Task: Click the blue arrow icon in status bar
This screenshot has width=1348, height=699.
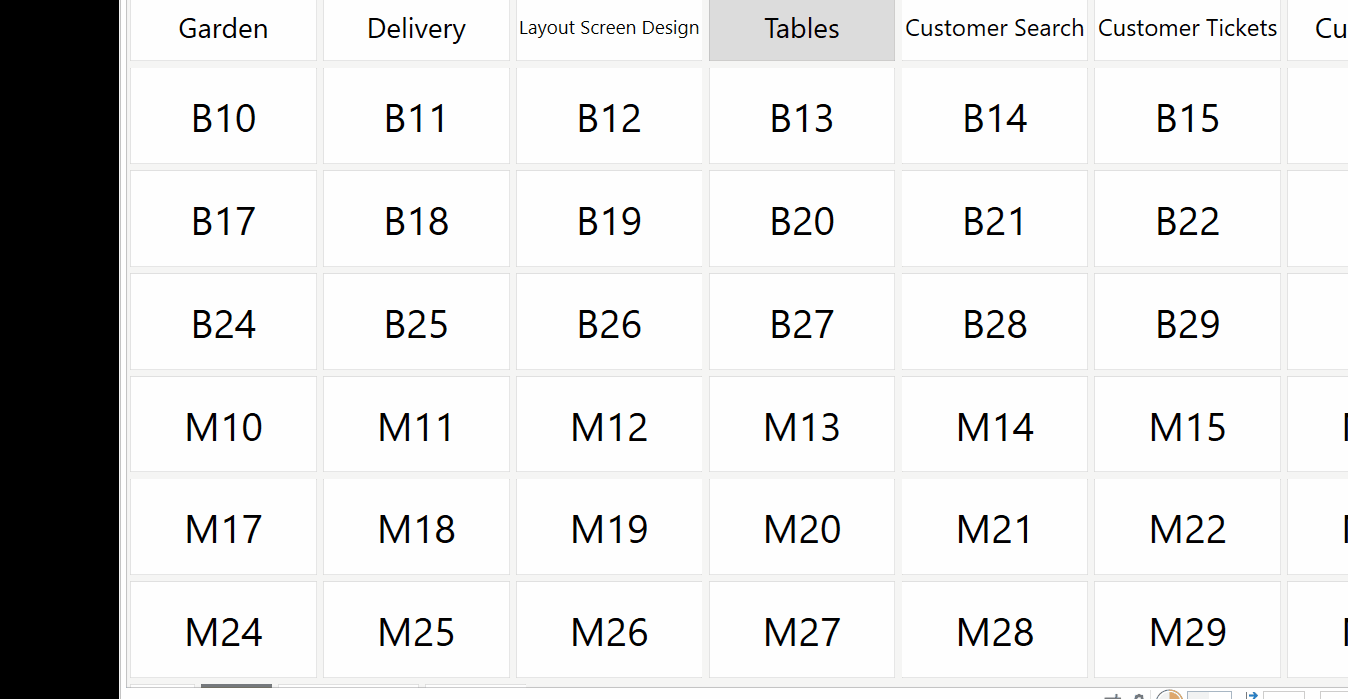Action: pyautogui.click(x=1252, y=695)
